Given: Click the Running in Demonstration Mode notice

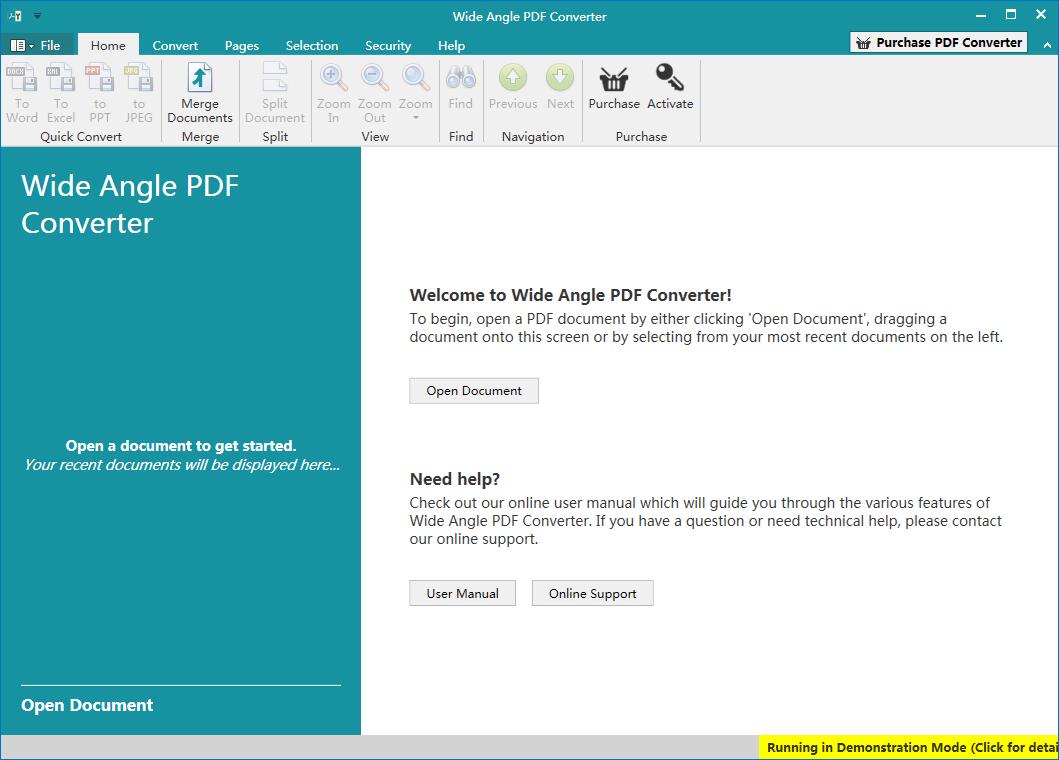Looking at the screenshot, I should pyautogui.click(x=911, y=747).
